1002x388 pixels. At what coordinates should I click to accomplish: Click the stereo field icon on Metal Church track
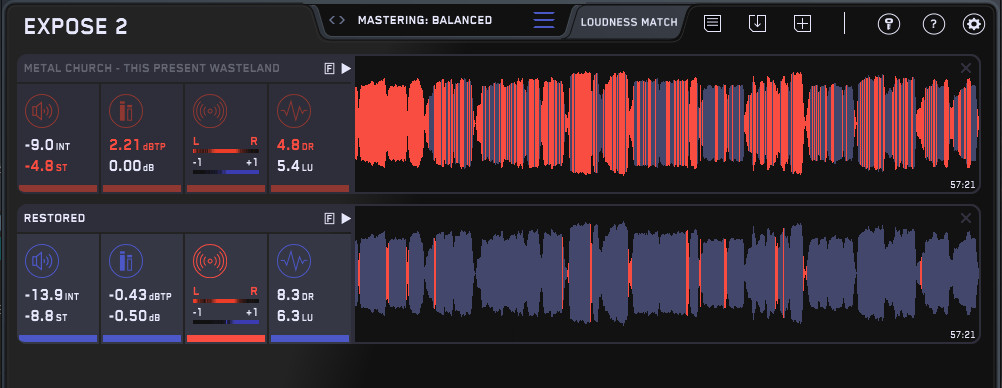(x=210, y=111)
